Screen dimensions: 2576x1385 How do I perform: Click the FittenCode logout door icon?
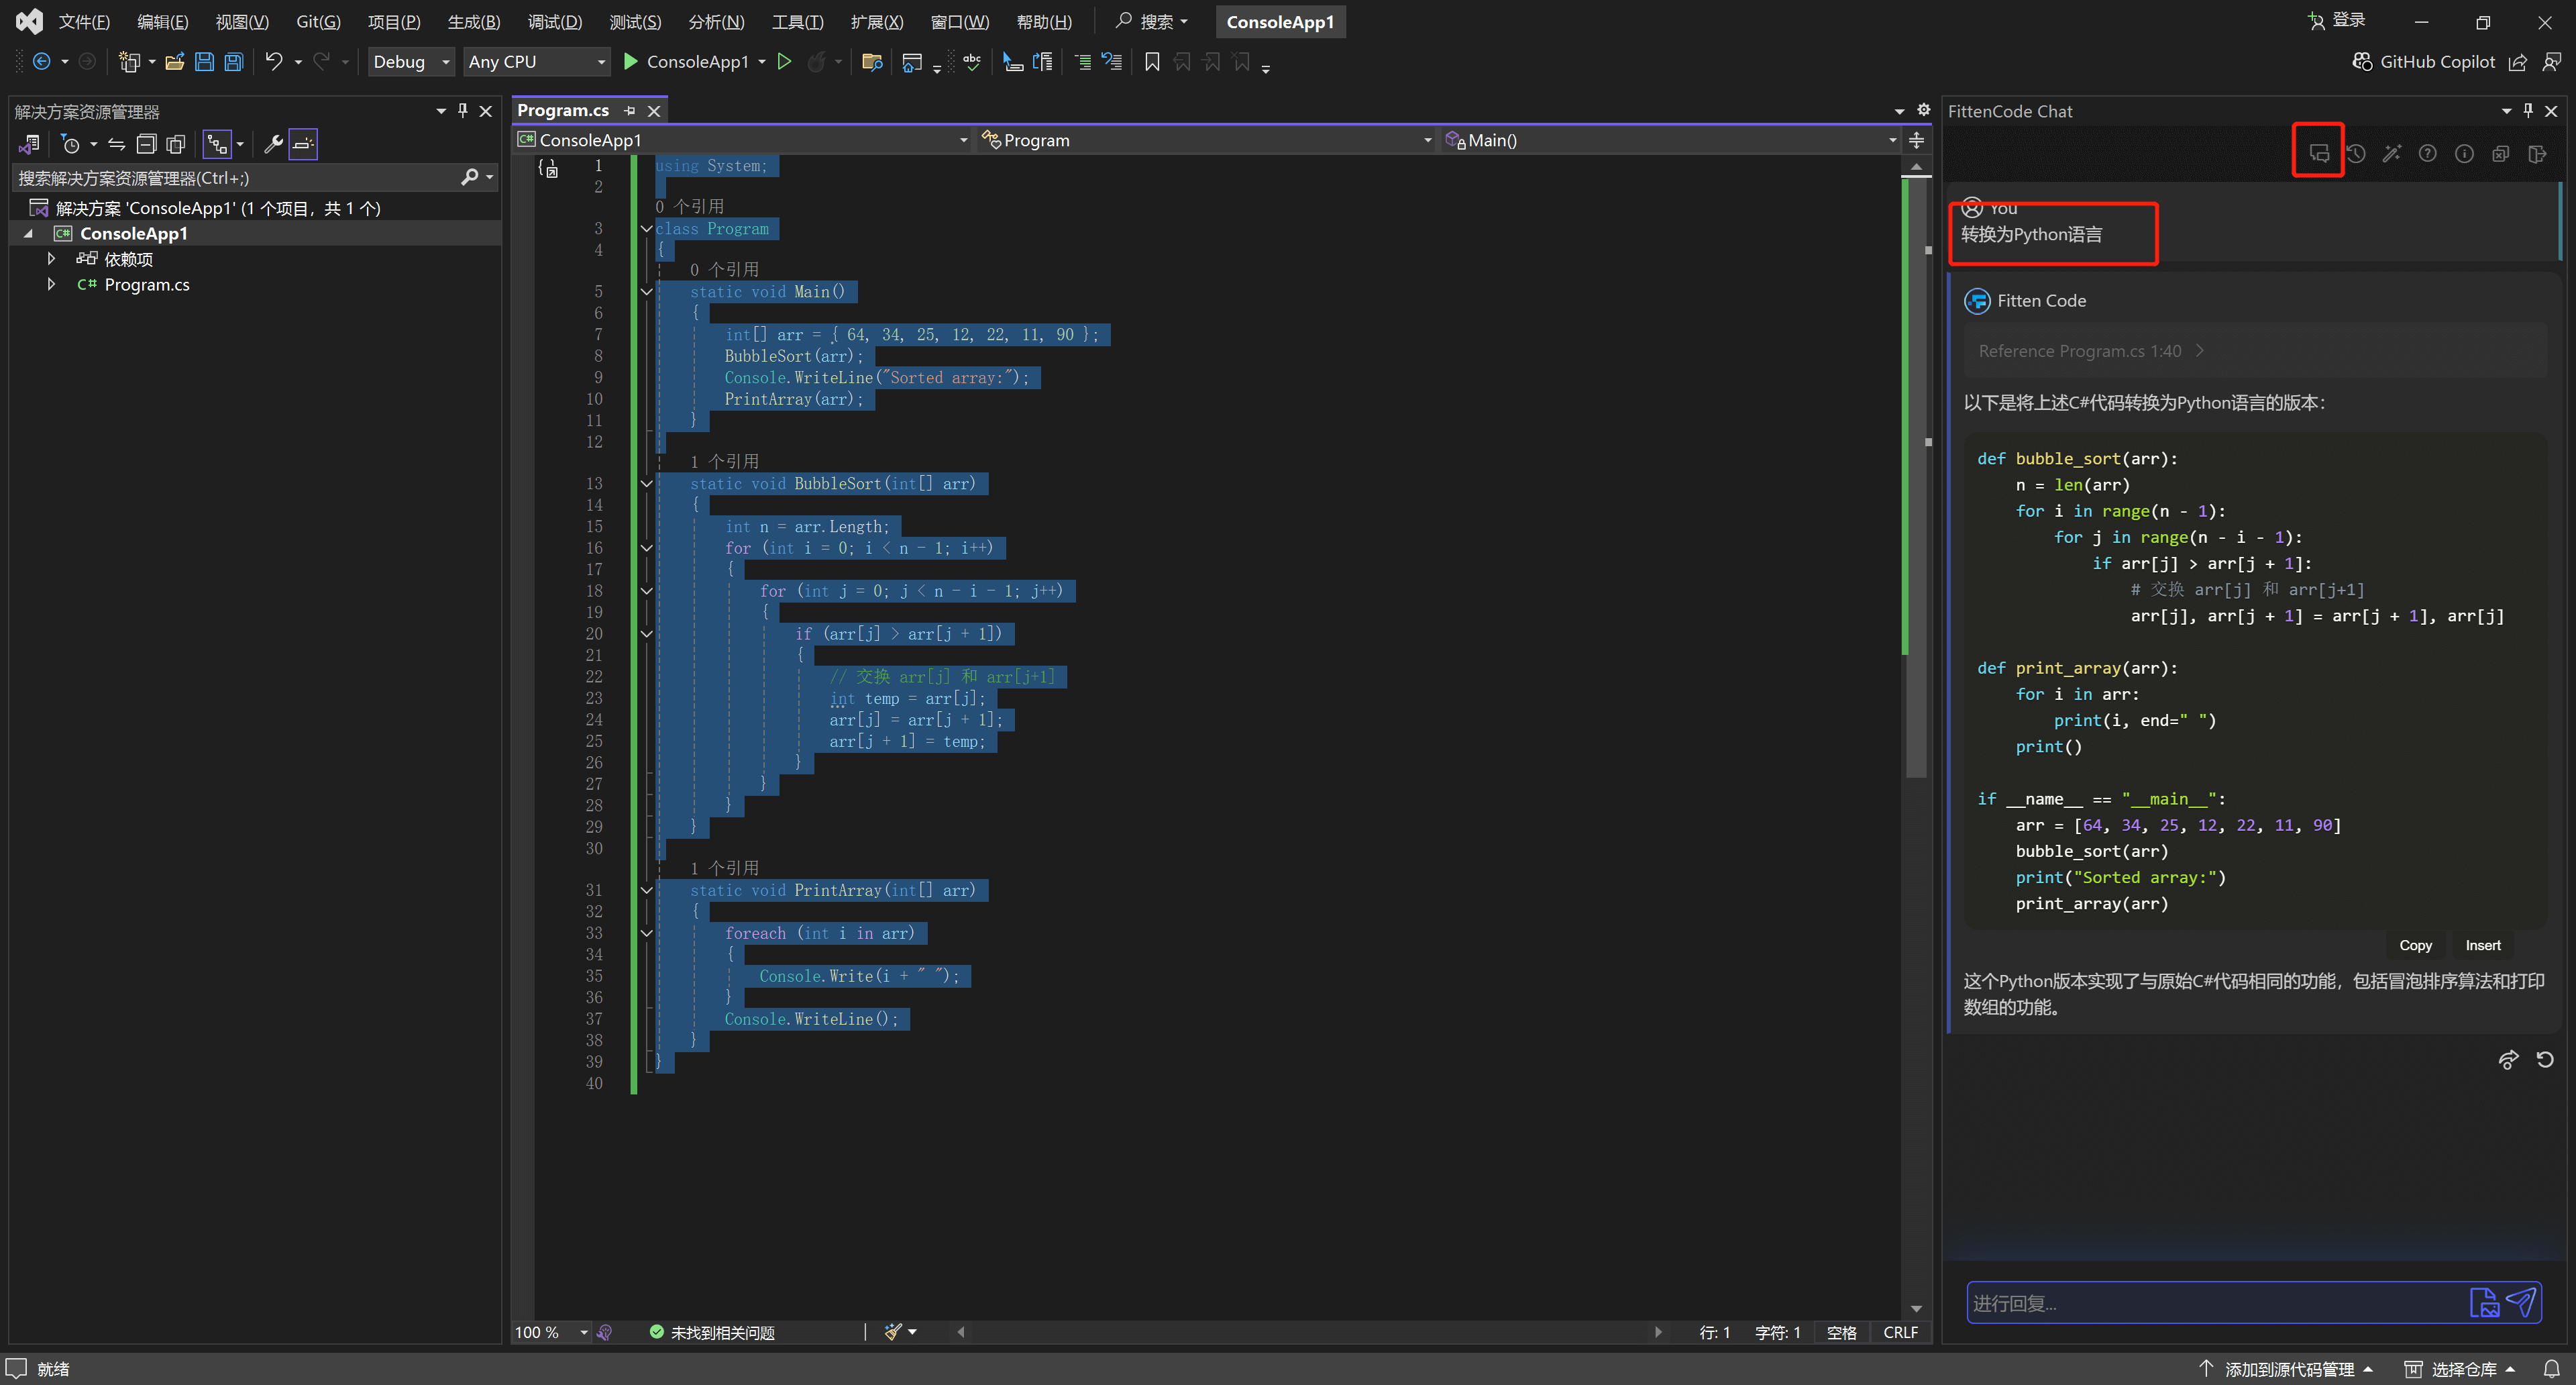(2537, 153)
